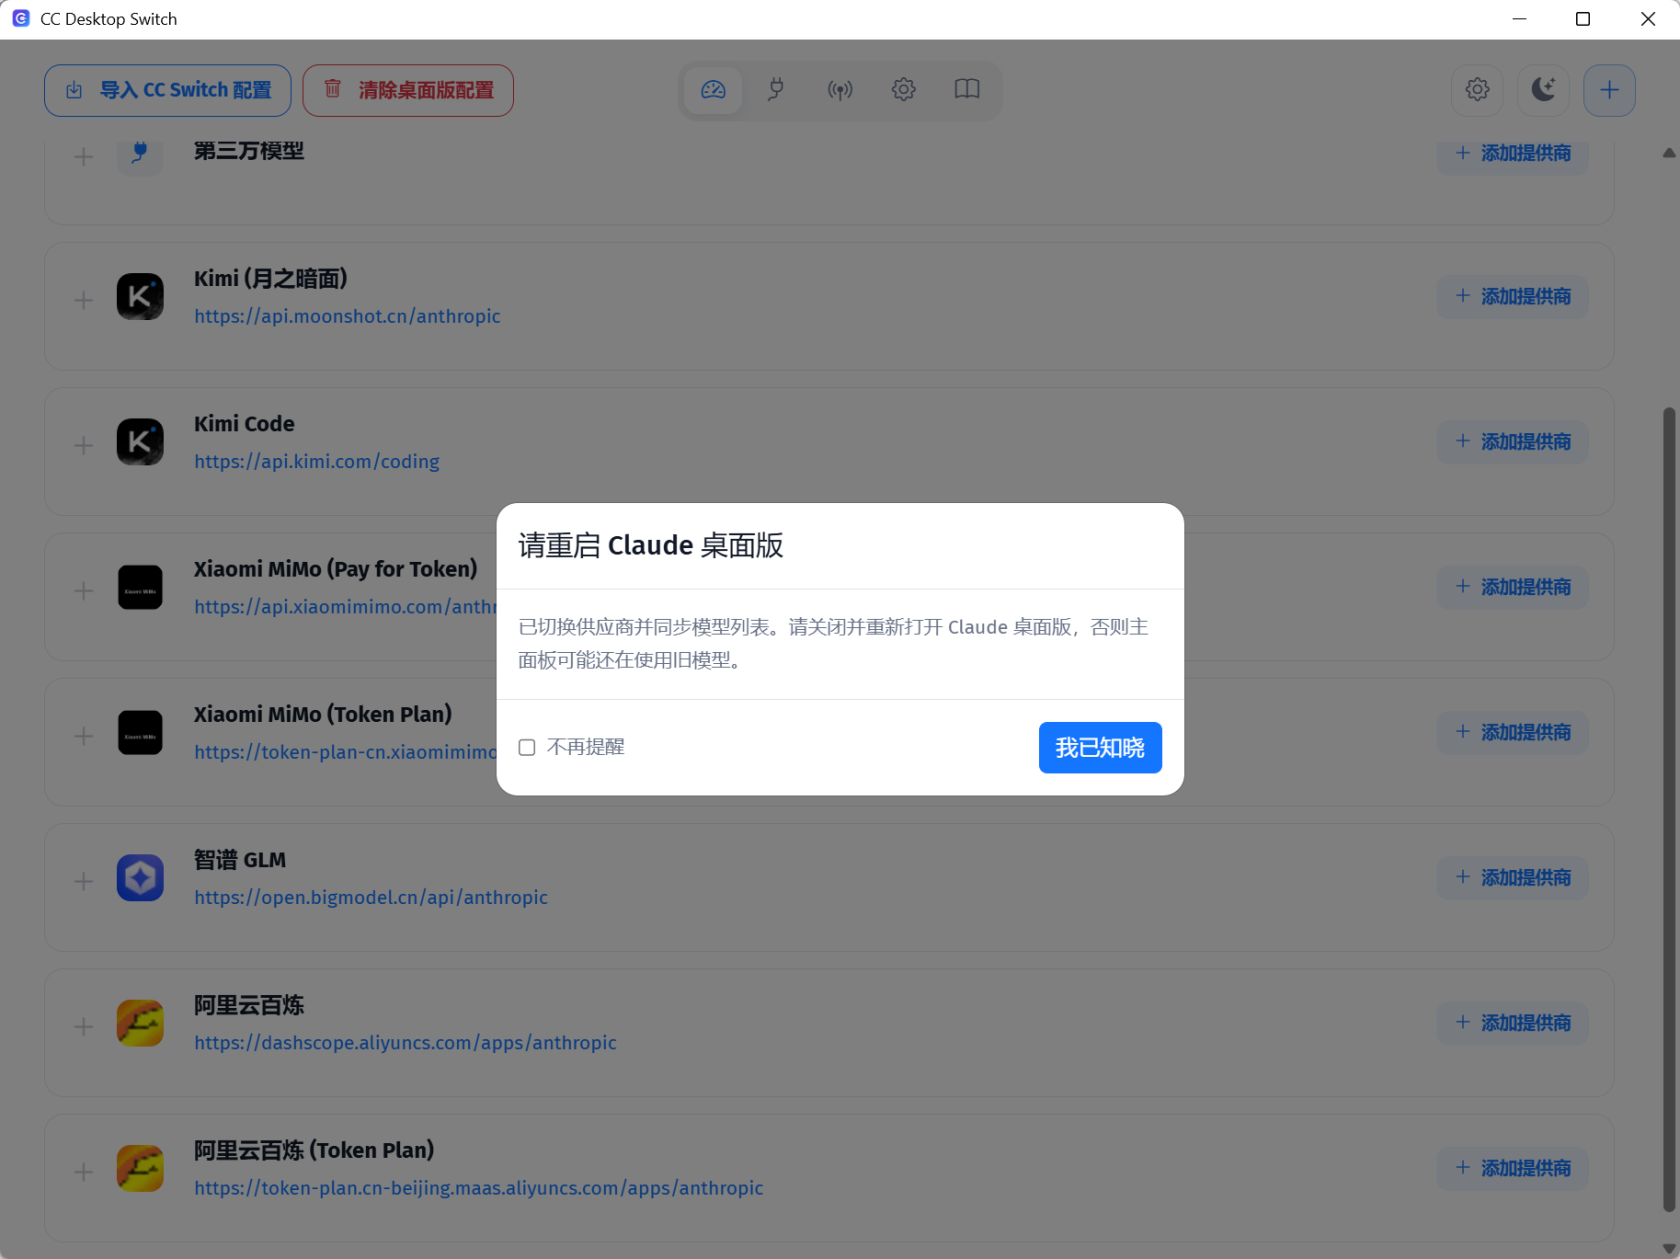Image resolution: width=1680 pixels, height=1259 pixels.
Task: Open settings gear icon at top right
Action: click(1477, 90)
